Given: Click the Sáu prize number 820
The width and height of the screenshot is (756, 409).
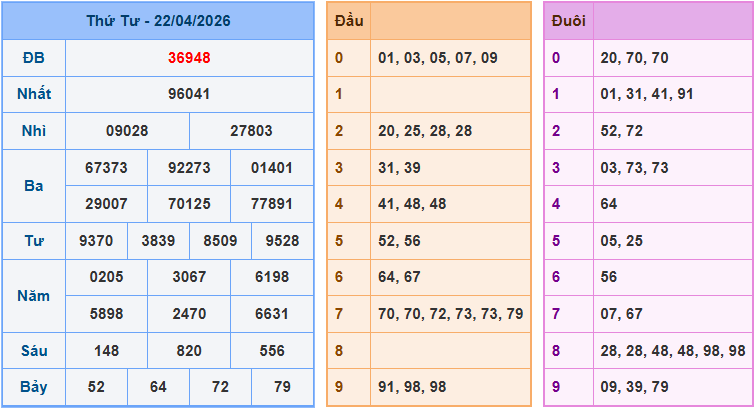Looking at the screenshot, I should click(189, 351).
